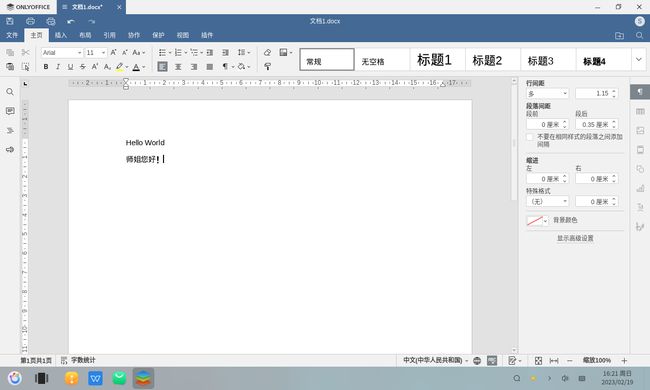The width and height of the screenshot is (650, 390).
Task: Open the 背景颜色 swatch
Action: pos(537,220)
